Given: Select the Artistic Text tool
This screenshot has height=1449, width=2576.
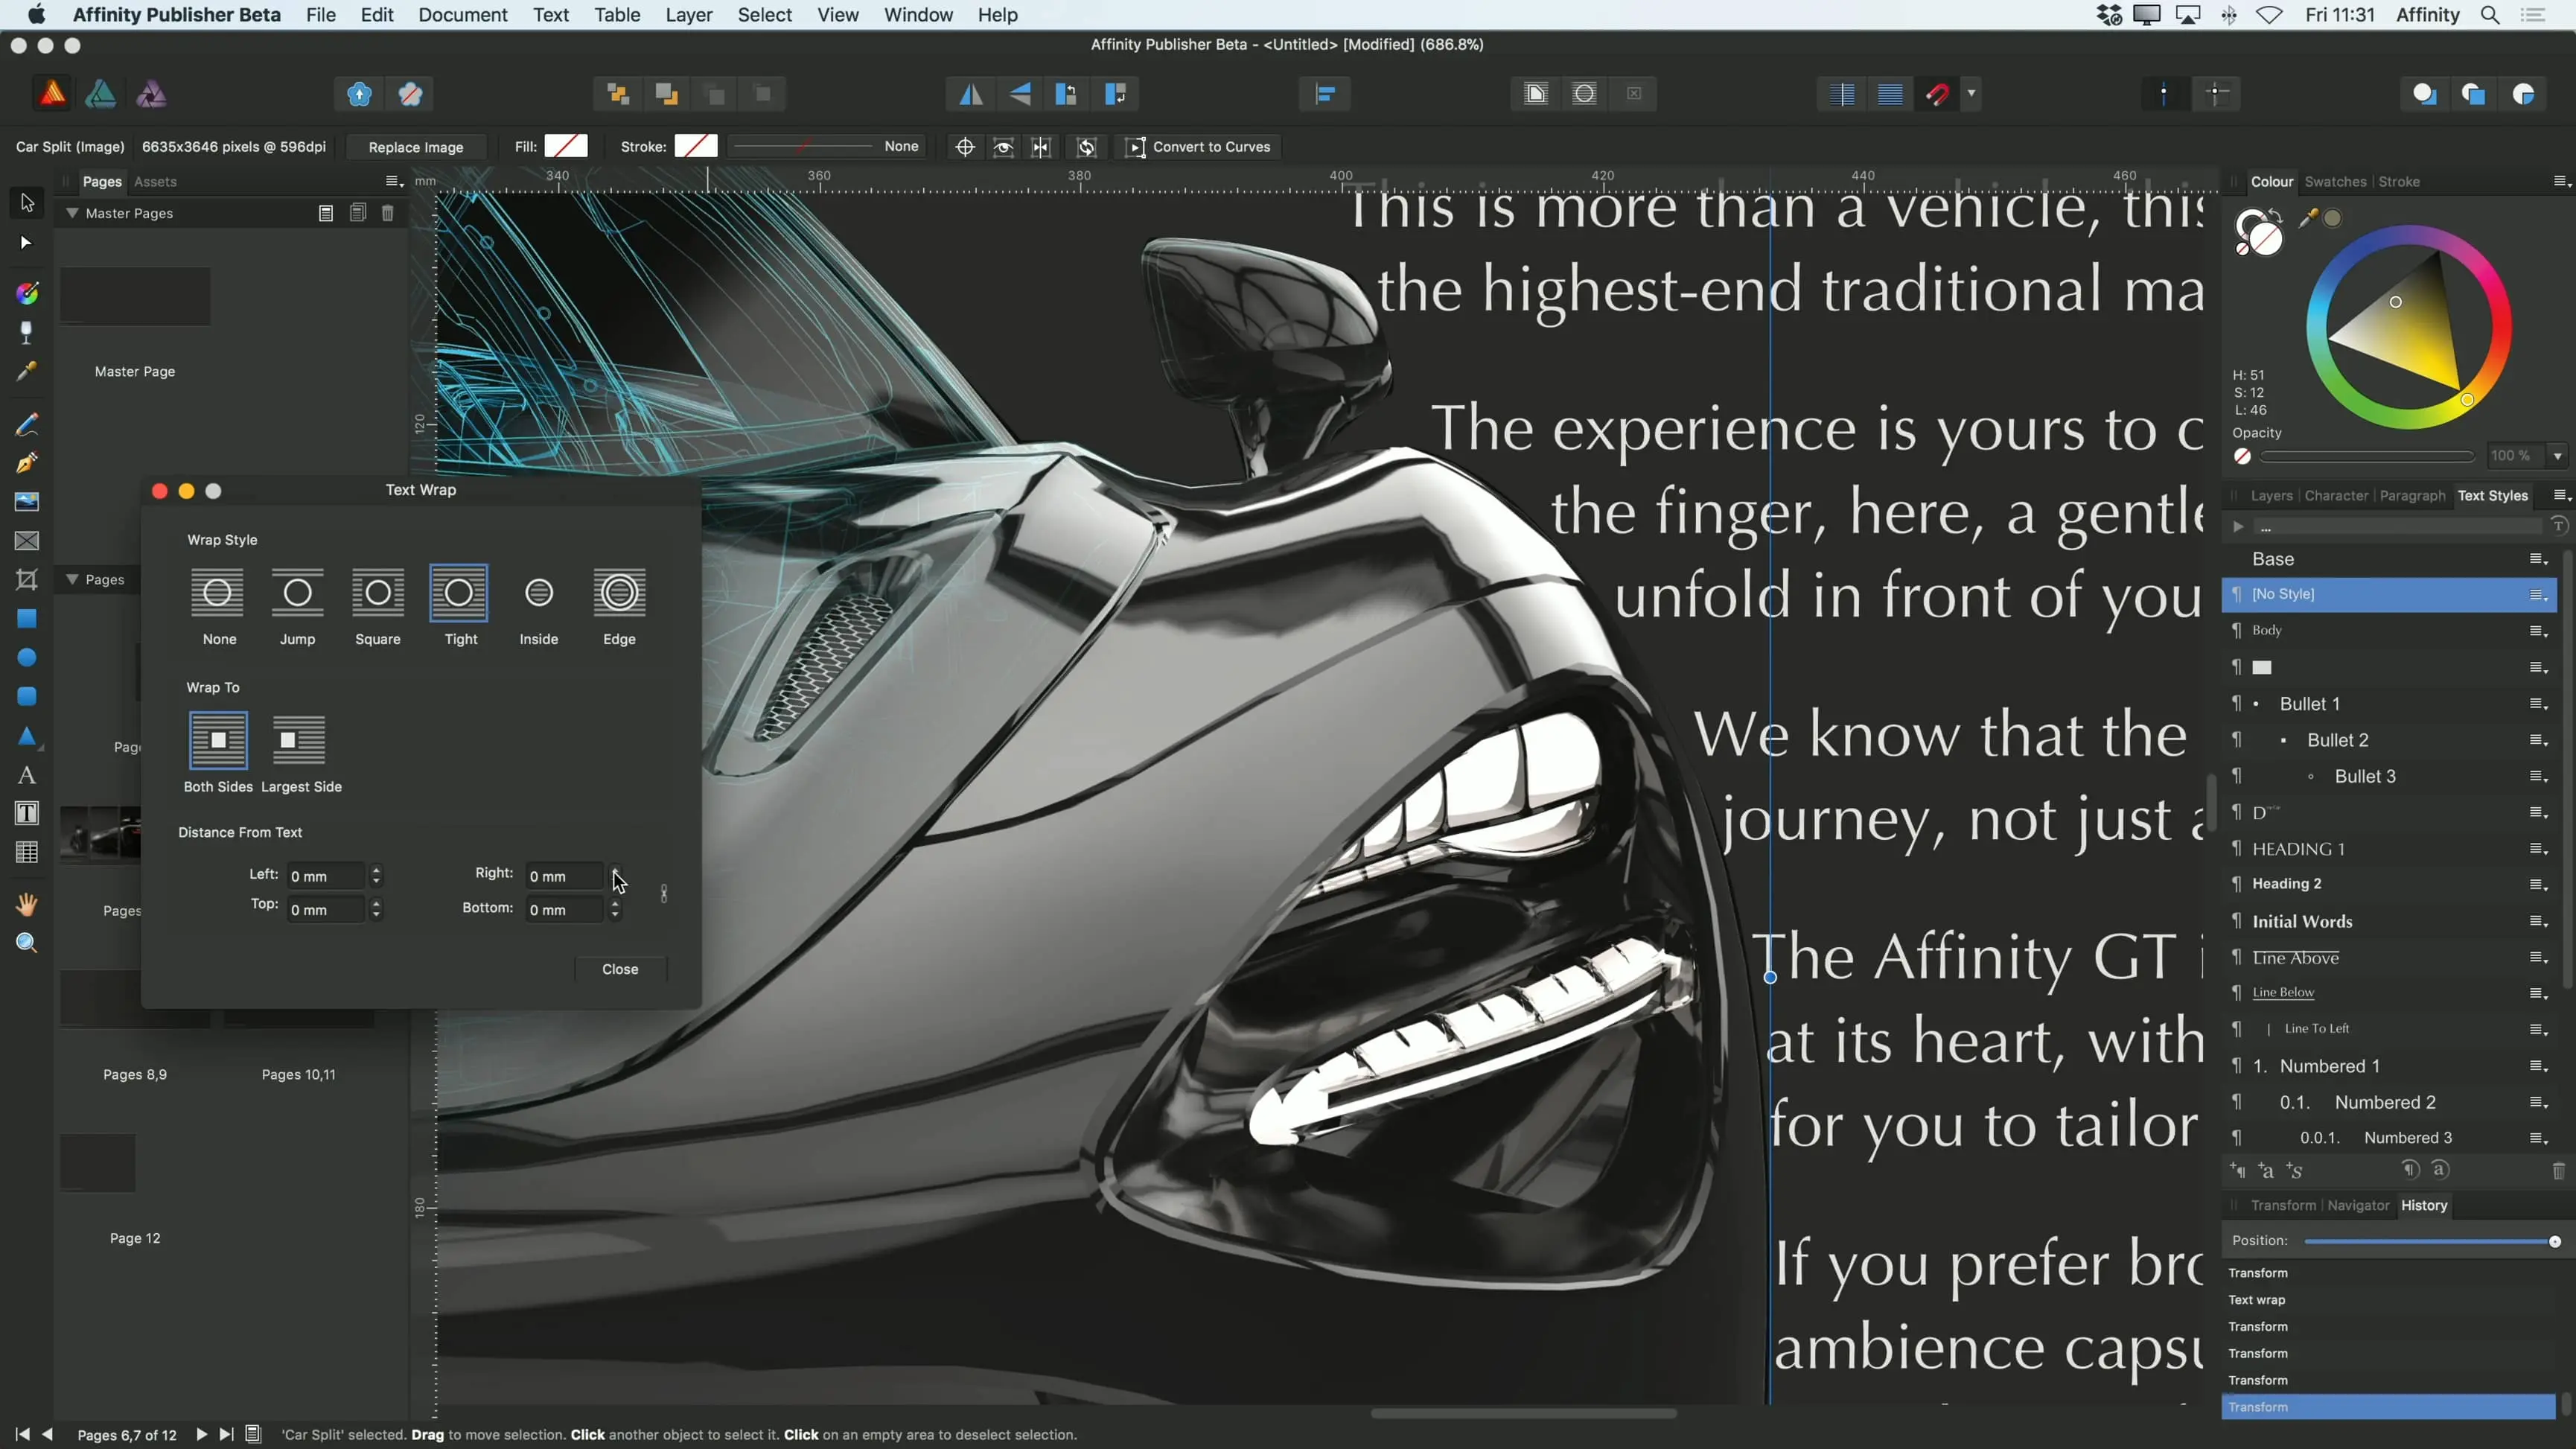Looking at the screenshot, I should click(27, 775).
